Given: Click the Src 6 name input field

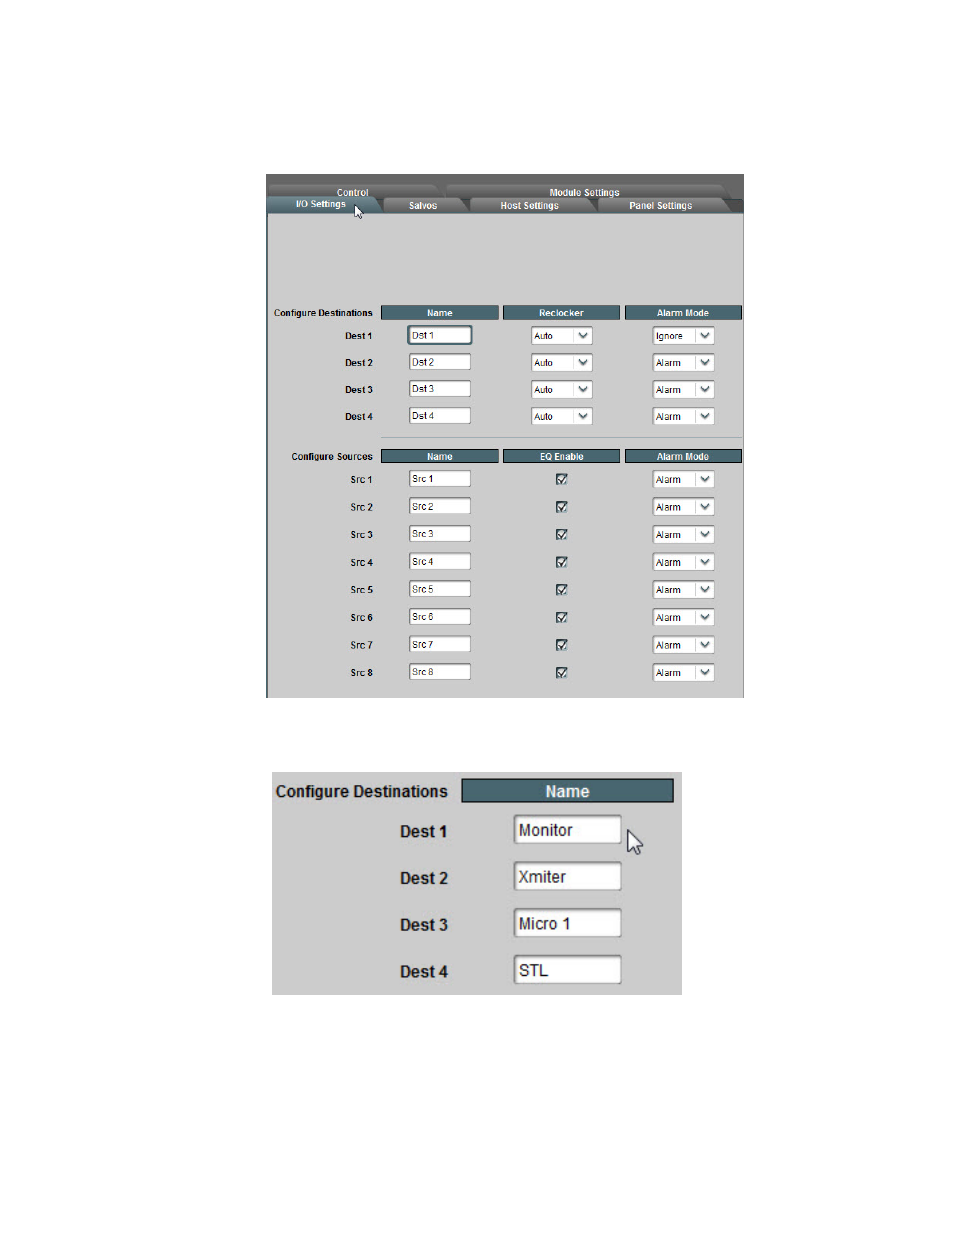Looking at the screenshot, I should 440,617.
